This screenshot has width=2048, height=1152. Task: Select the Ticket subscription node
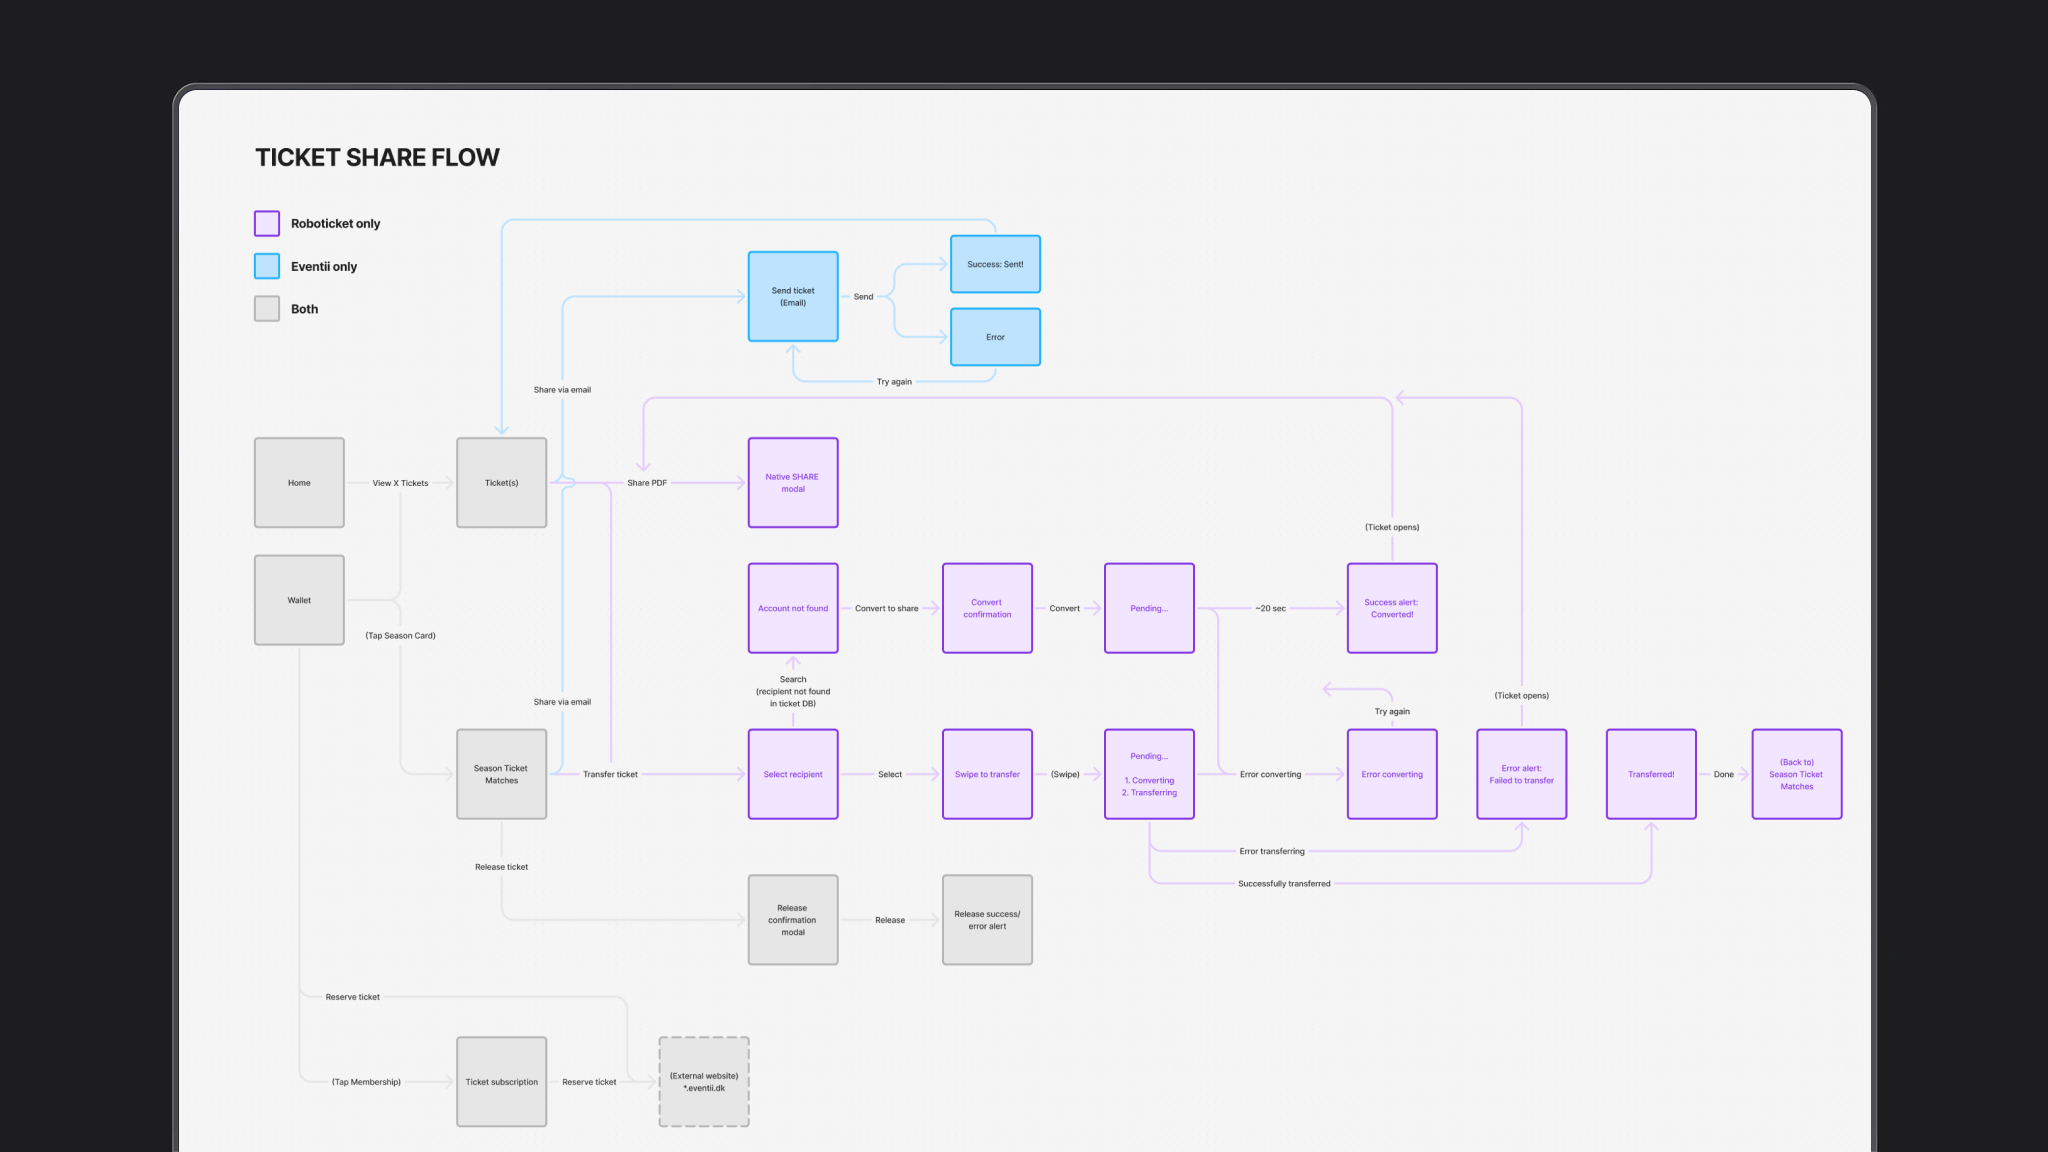502,1082
